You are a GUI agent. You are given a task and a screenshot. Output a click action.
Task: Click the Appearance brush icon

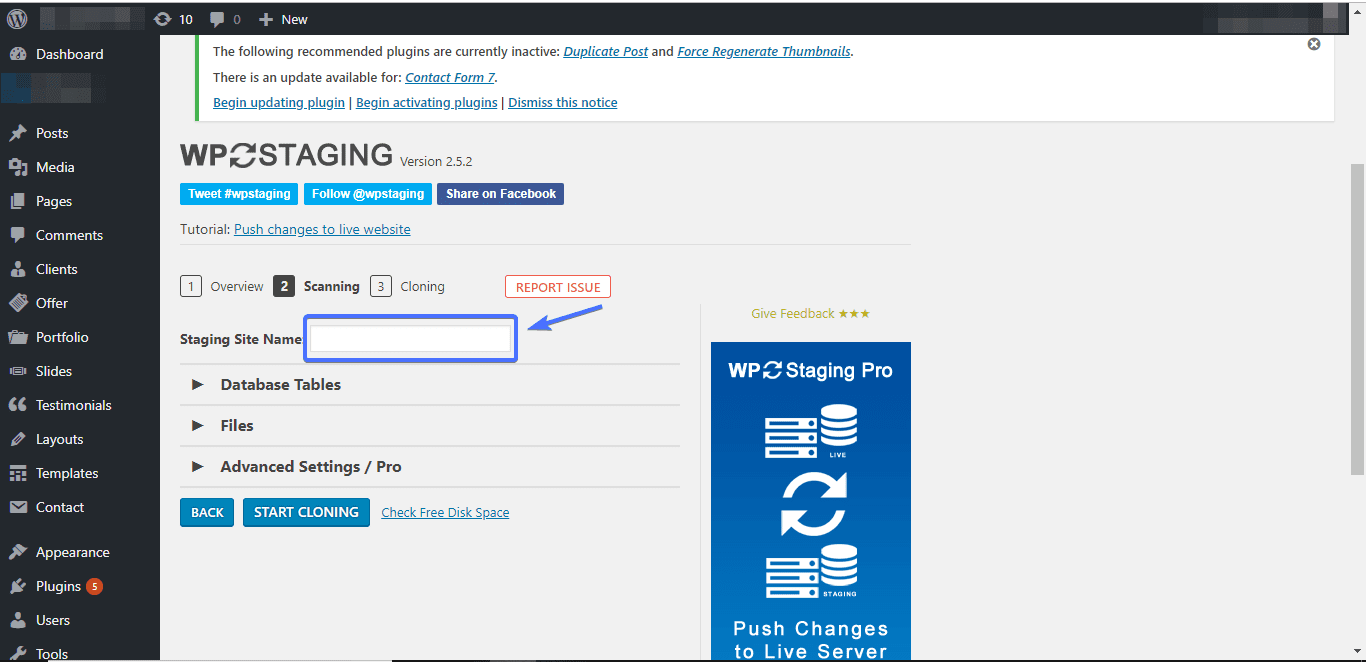[x=18, y=552]
